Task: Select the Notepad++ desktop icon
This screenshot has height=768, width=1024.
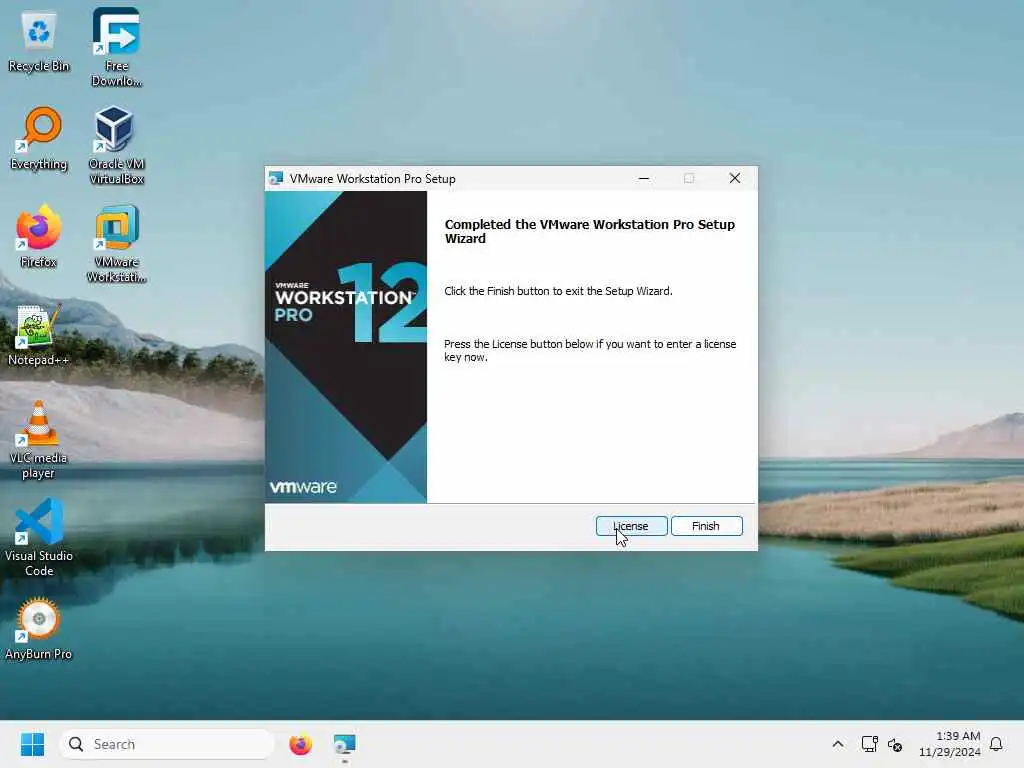Action: 39,334
